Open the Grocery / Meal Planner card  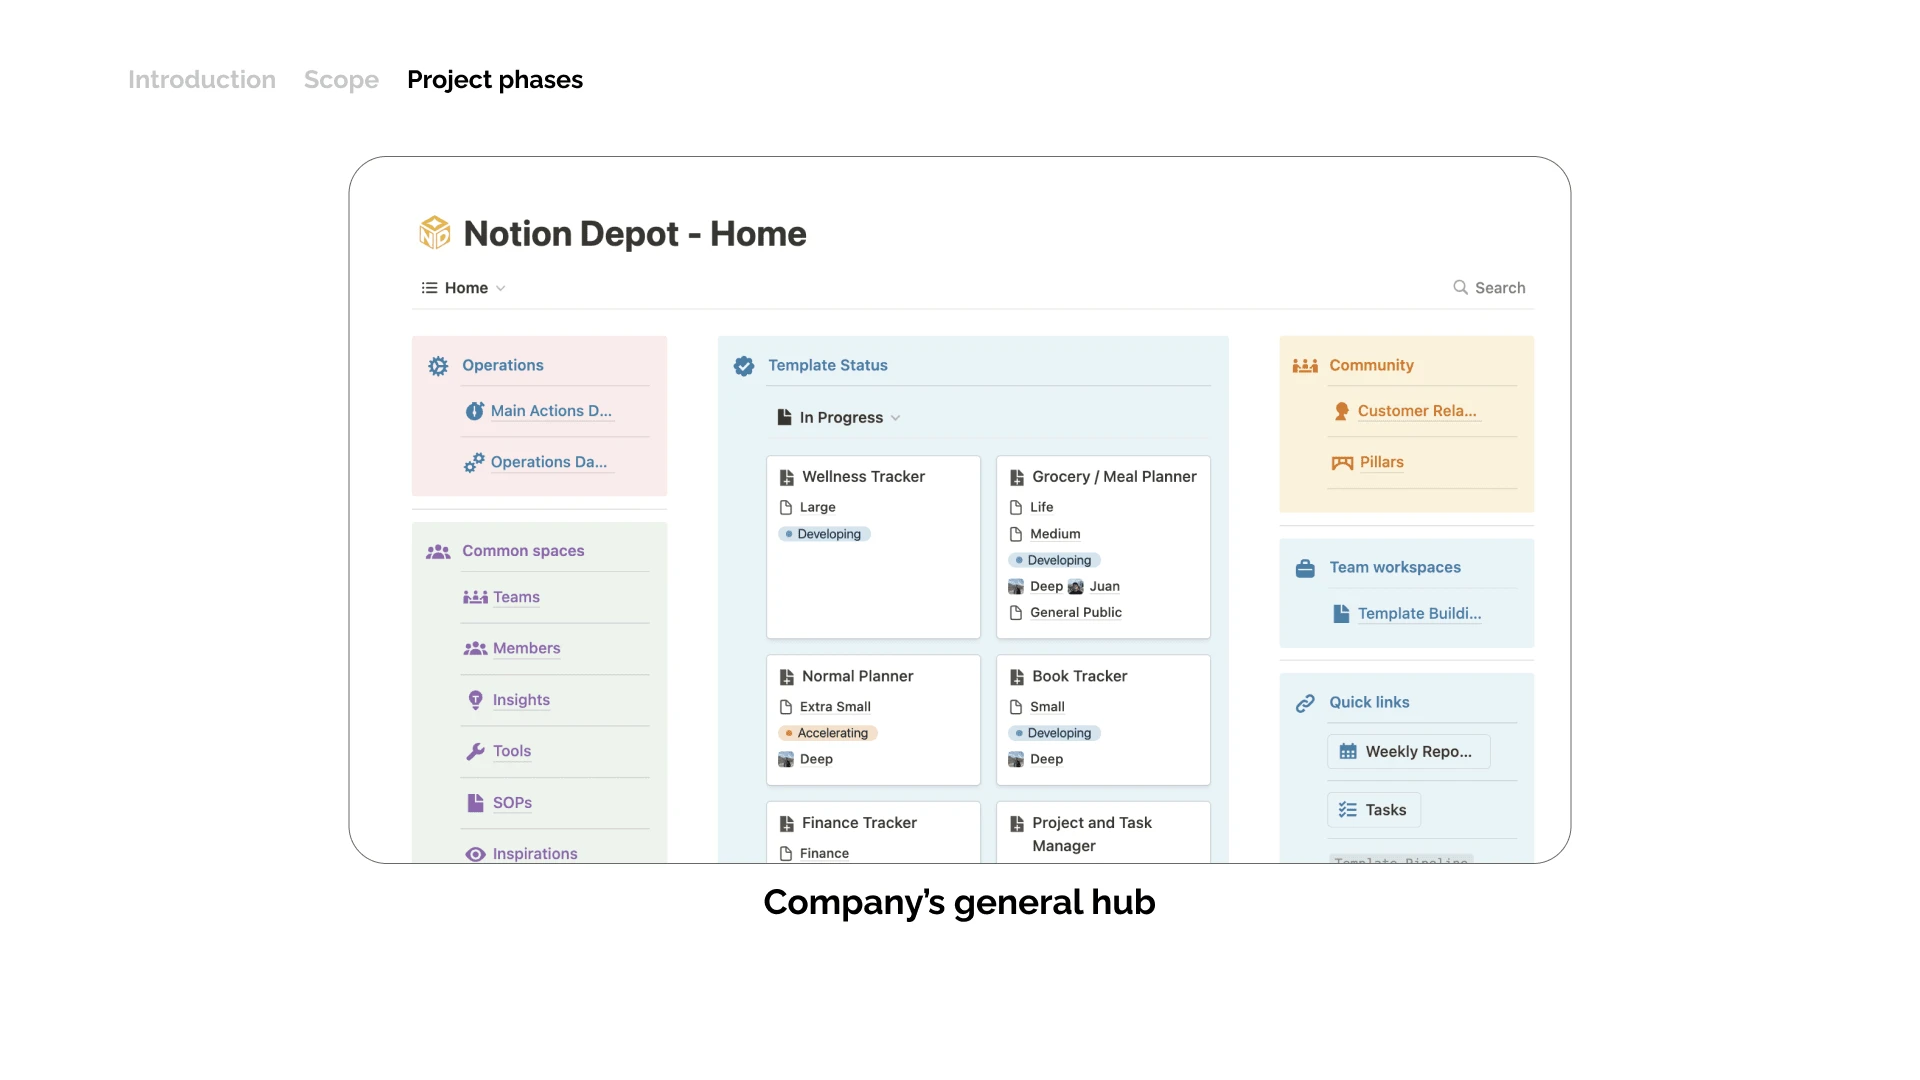pos(1103,547)
